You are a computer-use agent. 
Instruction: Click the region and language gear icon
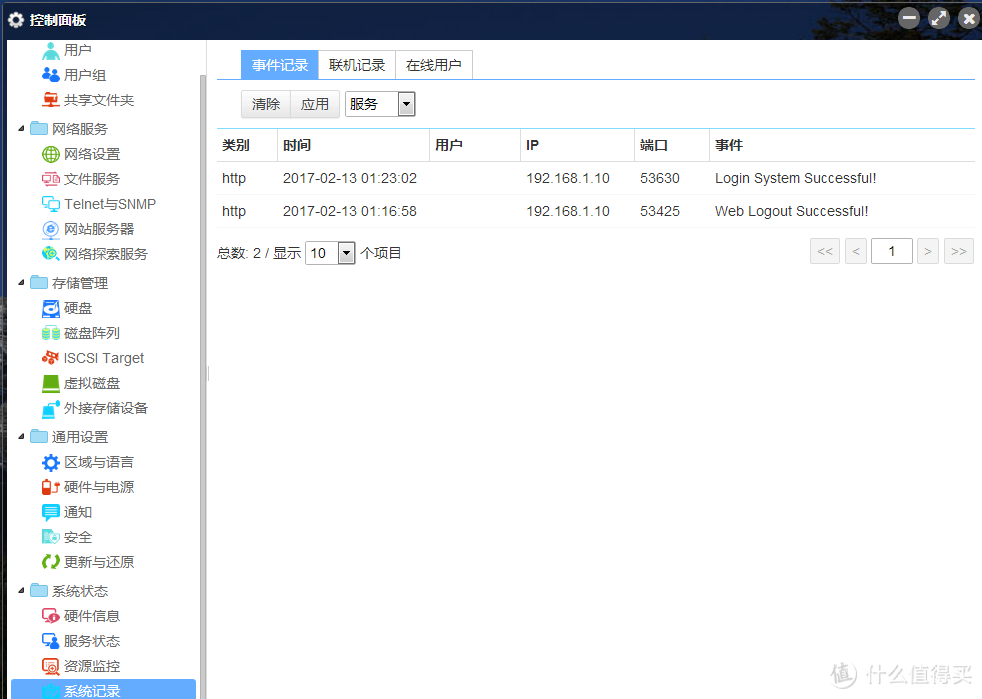[51, 462]
